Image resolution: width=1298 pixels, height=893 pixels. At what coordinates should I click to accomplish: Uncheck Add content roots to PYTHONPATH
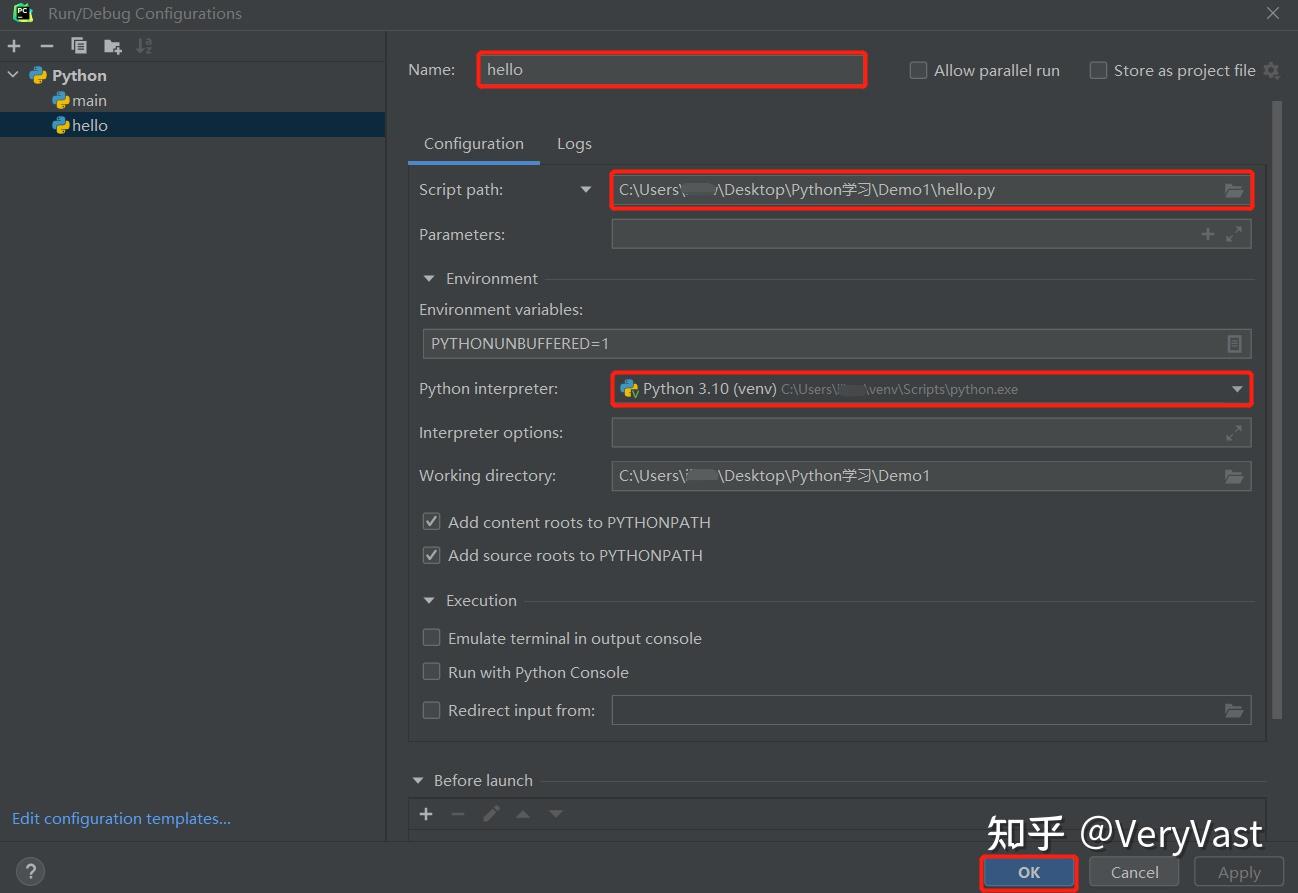pyautogui.click(x=431, y=521)
